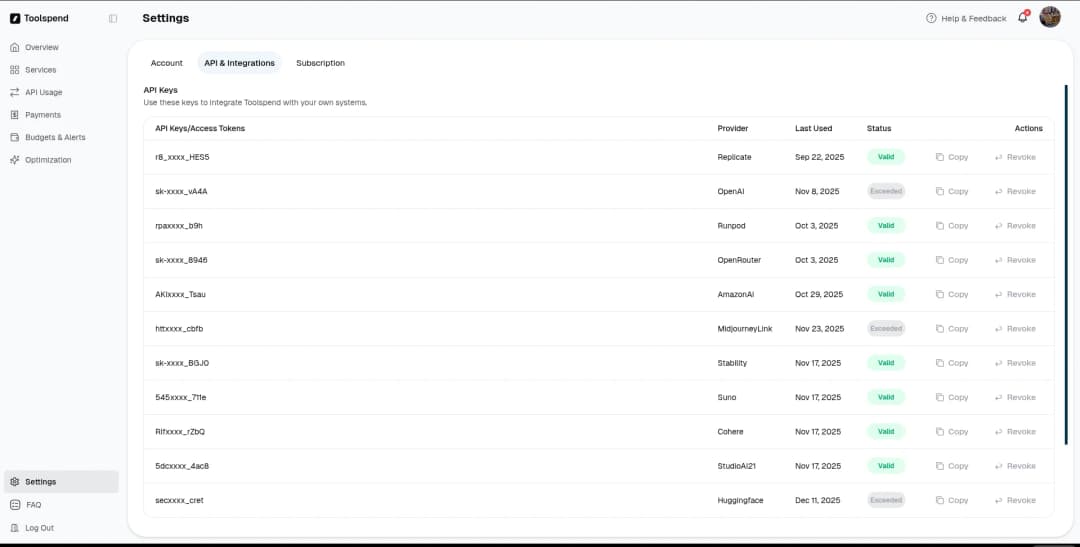Viewport: 1080px width, 547px height.
Task: Click the Toolspend logo icon
Action: (15, 19)
